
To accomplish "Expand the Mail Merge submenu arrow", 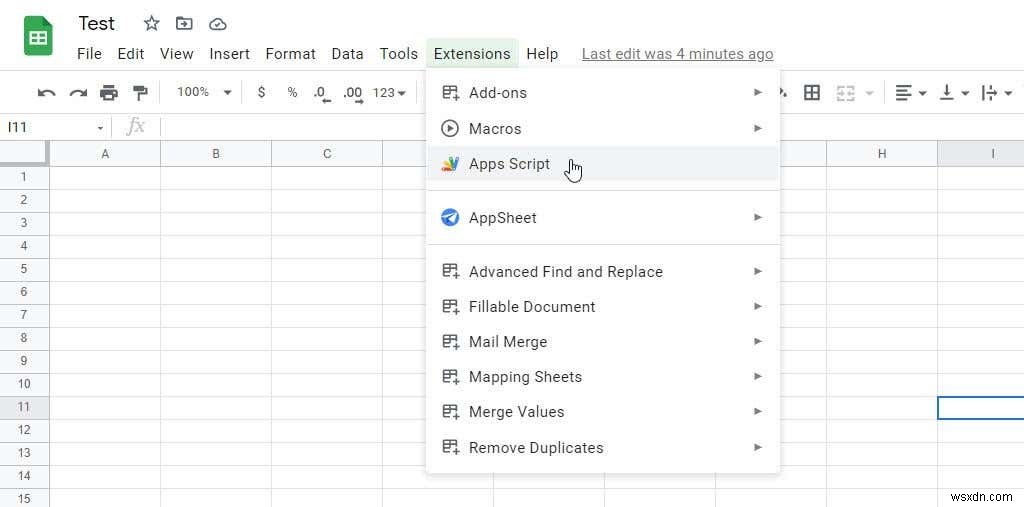I will tap(758, 341).
